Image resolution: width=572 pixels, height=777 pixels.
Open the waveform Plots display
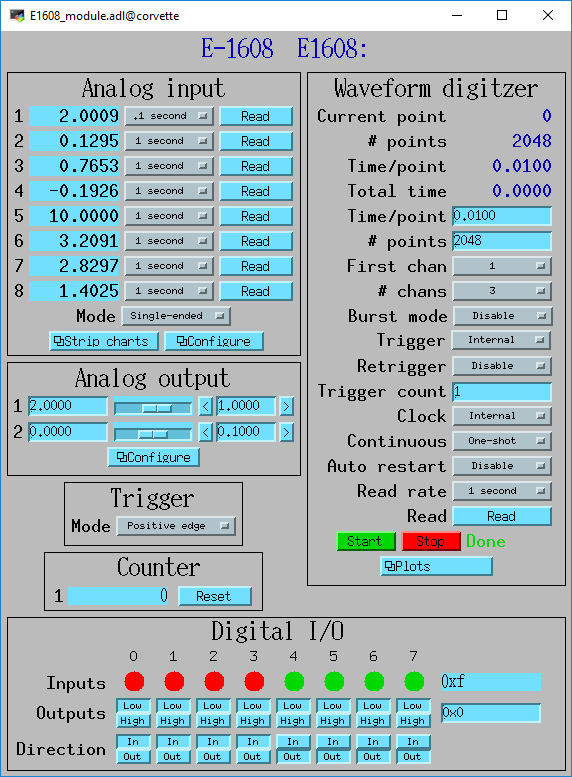click(x=436, y=566)
